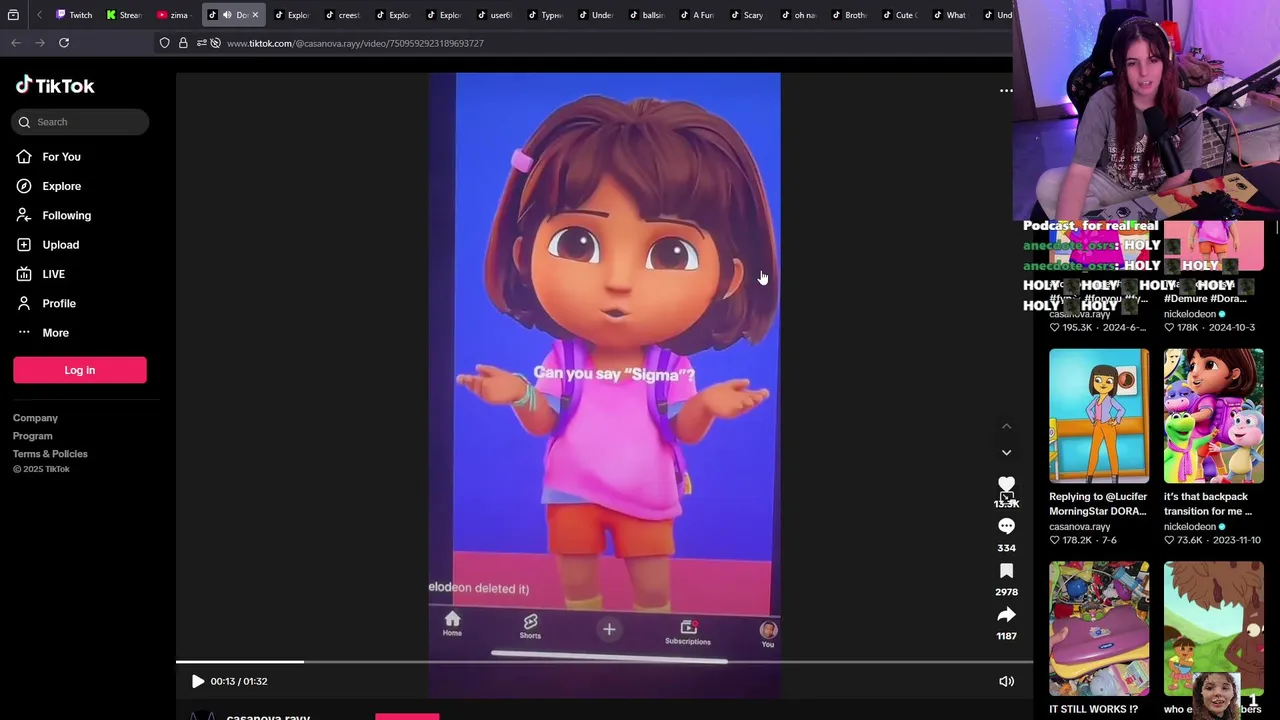This screenshot has width=1280, height=720.
Task: Click the nickelodeon author under the backpack video
Action: 1189,527
